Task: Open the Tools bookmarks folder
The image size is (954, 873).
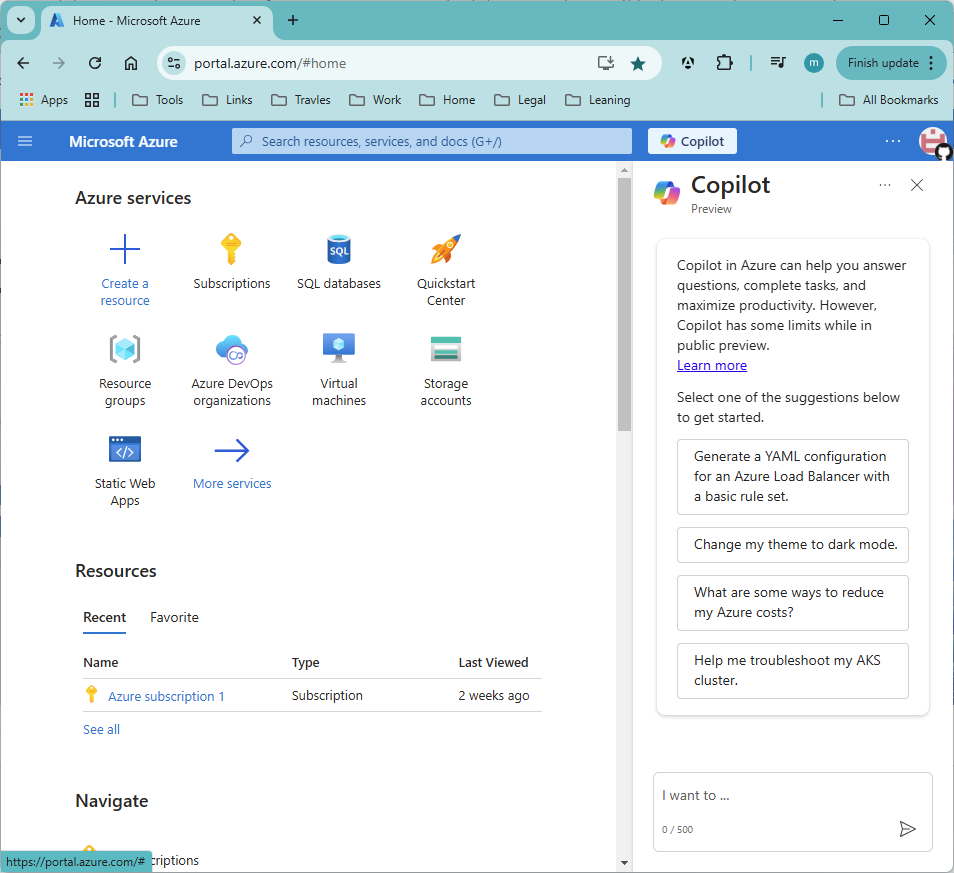Action: 158,100
